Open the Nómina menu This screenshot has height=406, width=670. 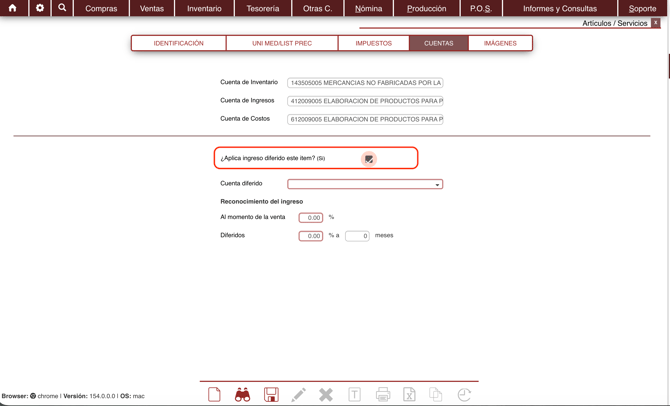point(368,8)
